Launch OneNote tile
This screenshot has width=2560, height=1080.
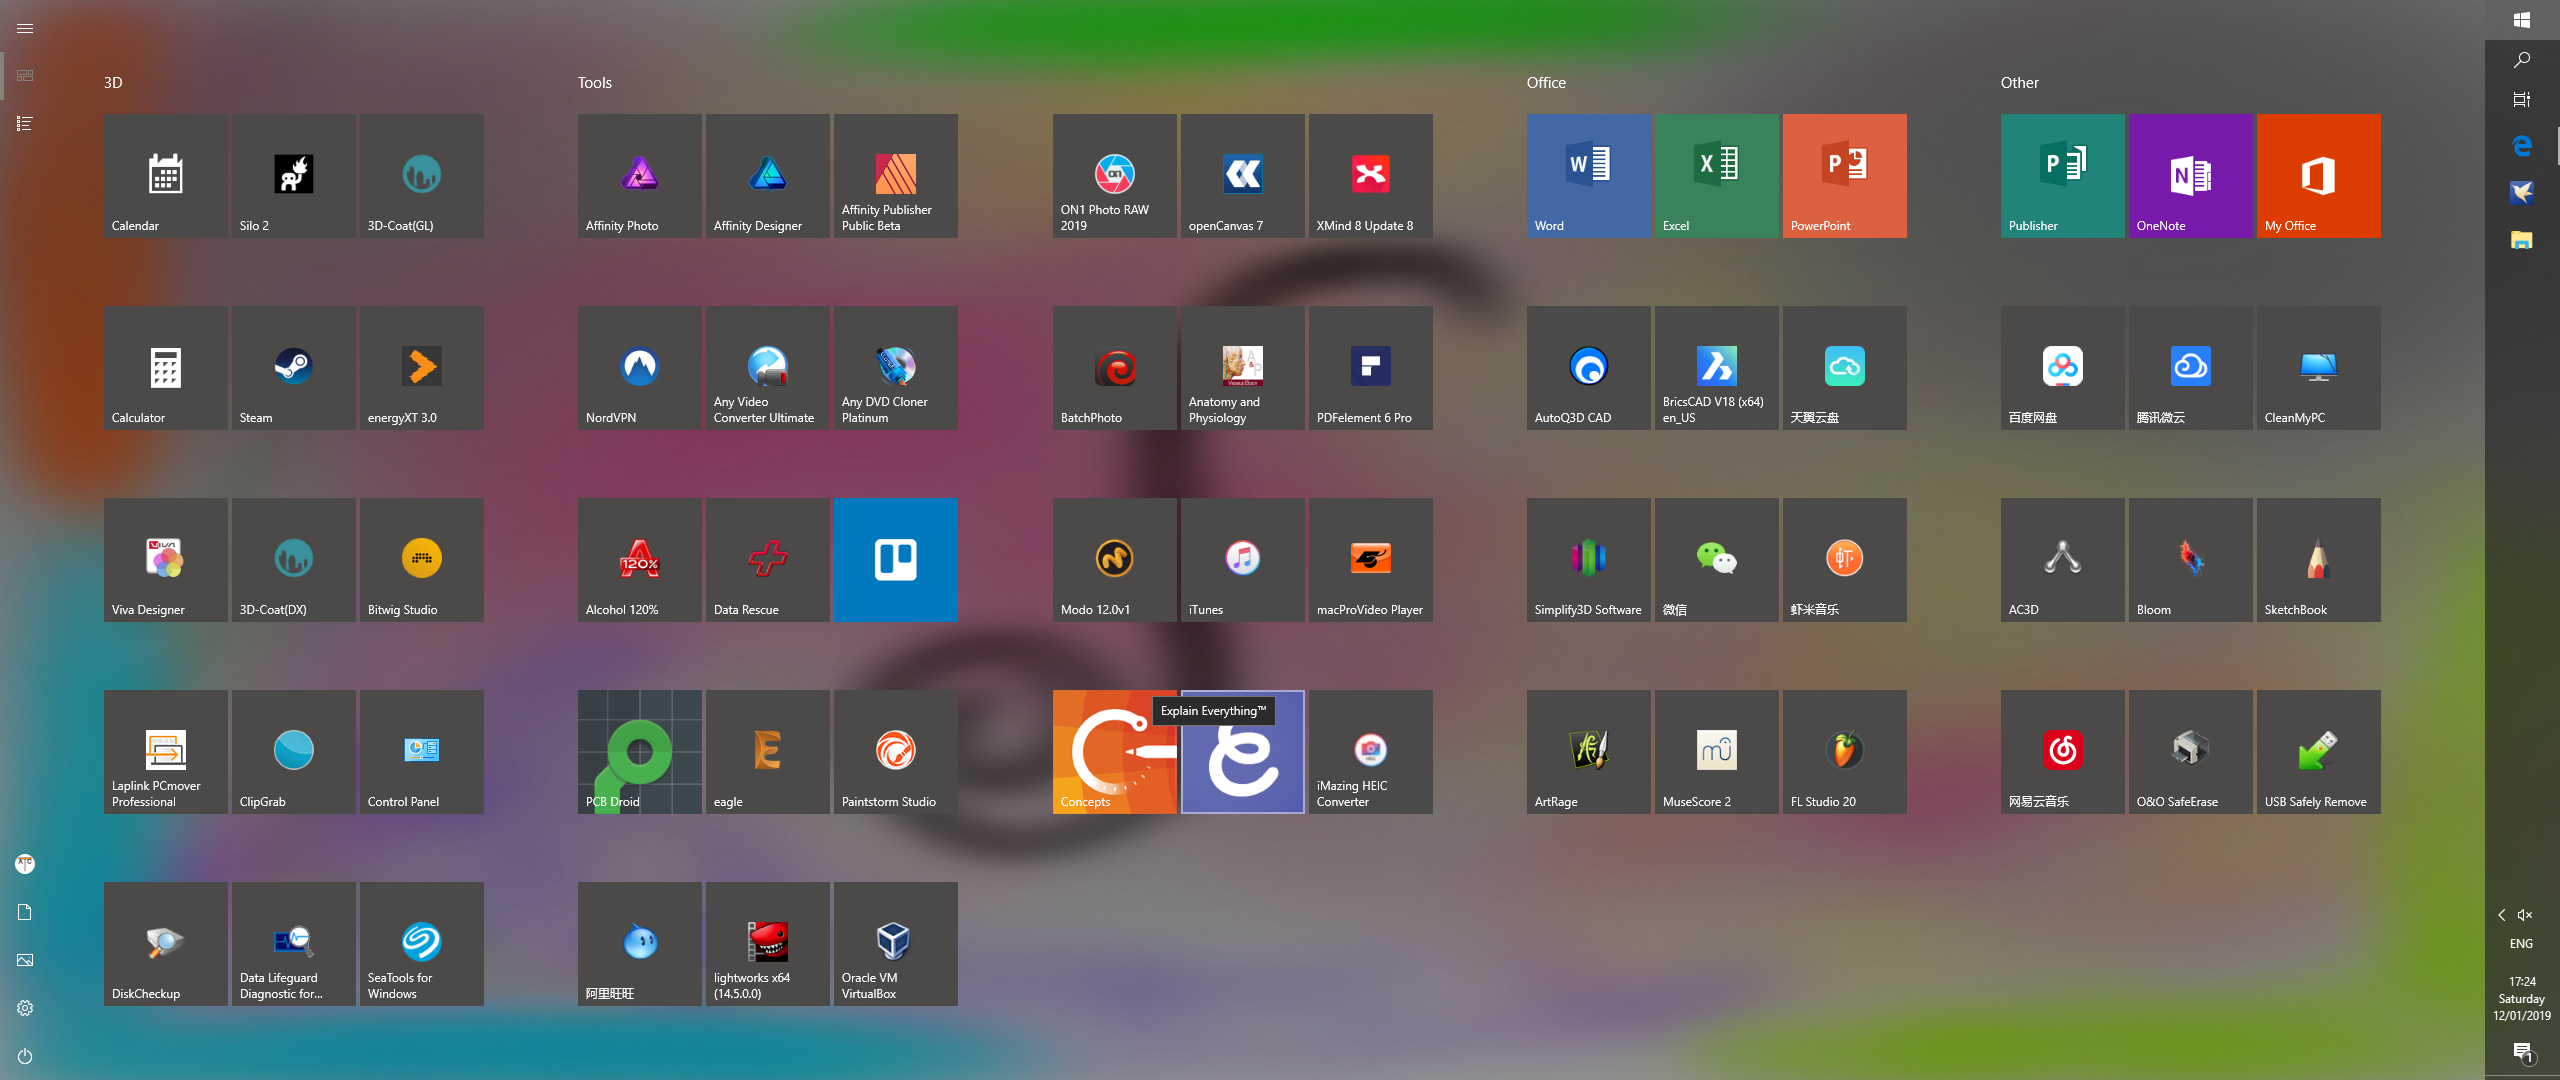point(2191,176)
